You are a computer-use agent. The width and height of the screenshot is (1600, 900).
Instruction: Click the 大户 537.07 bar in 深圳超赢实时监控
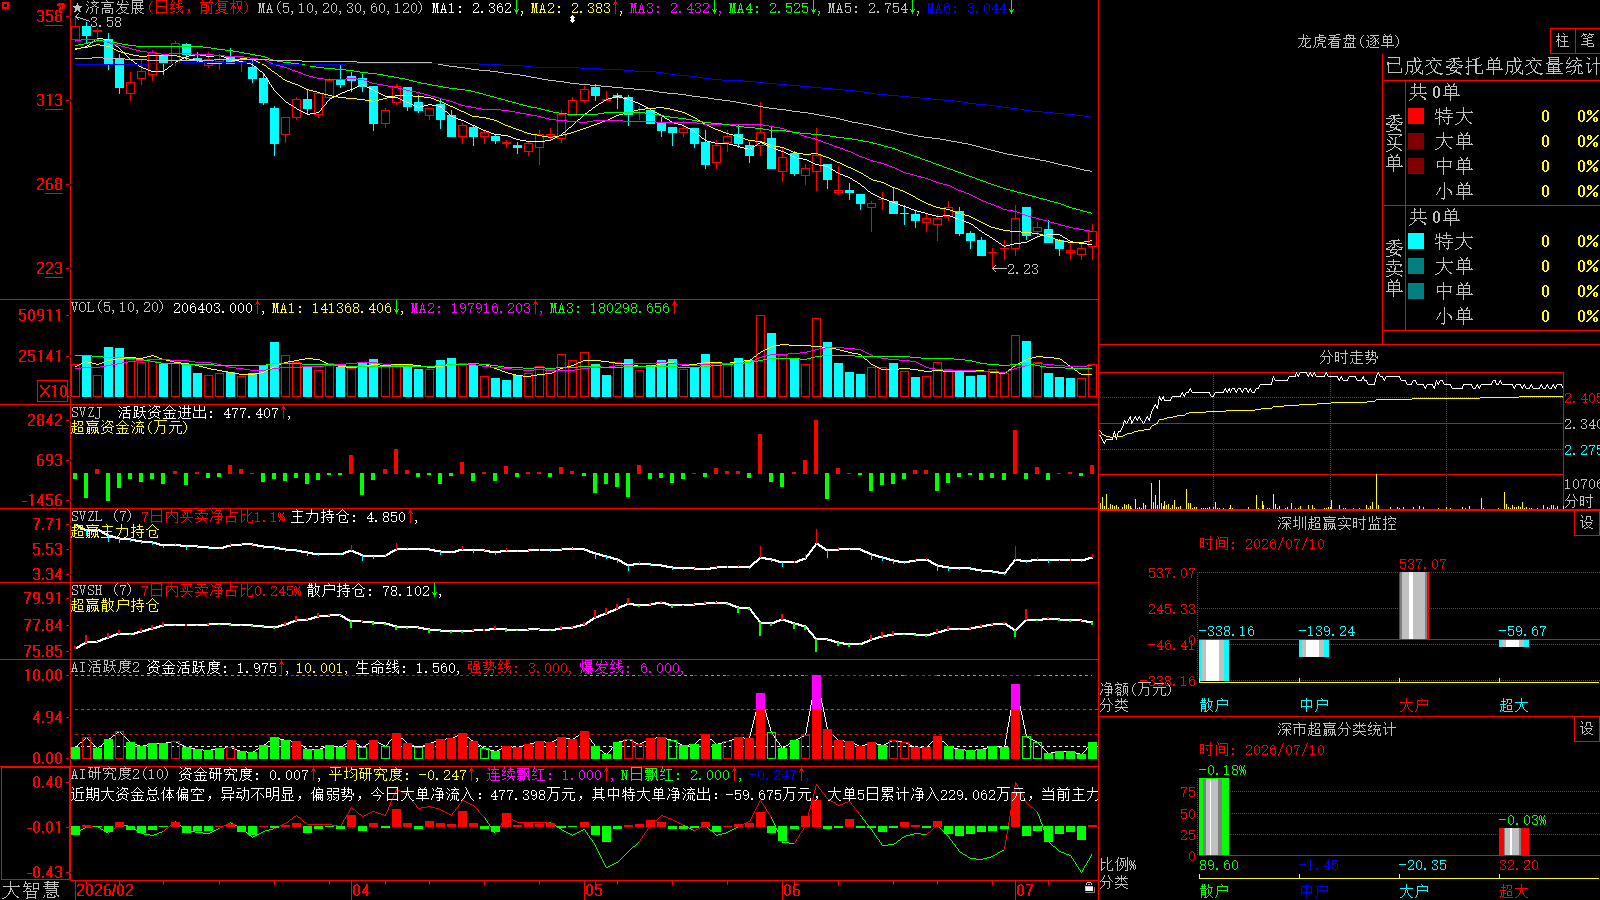tap(1413, 606)
